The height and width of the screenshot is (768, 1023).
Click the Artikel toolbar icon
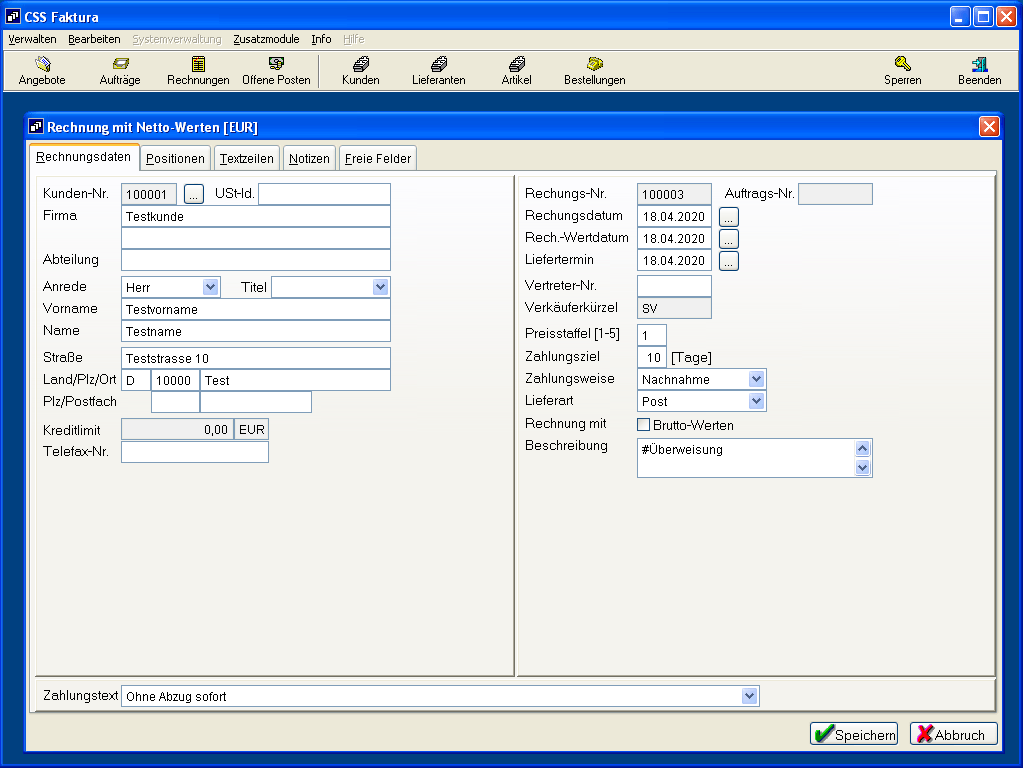tap(516, 71)
